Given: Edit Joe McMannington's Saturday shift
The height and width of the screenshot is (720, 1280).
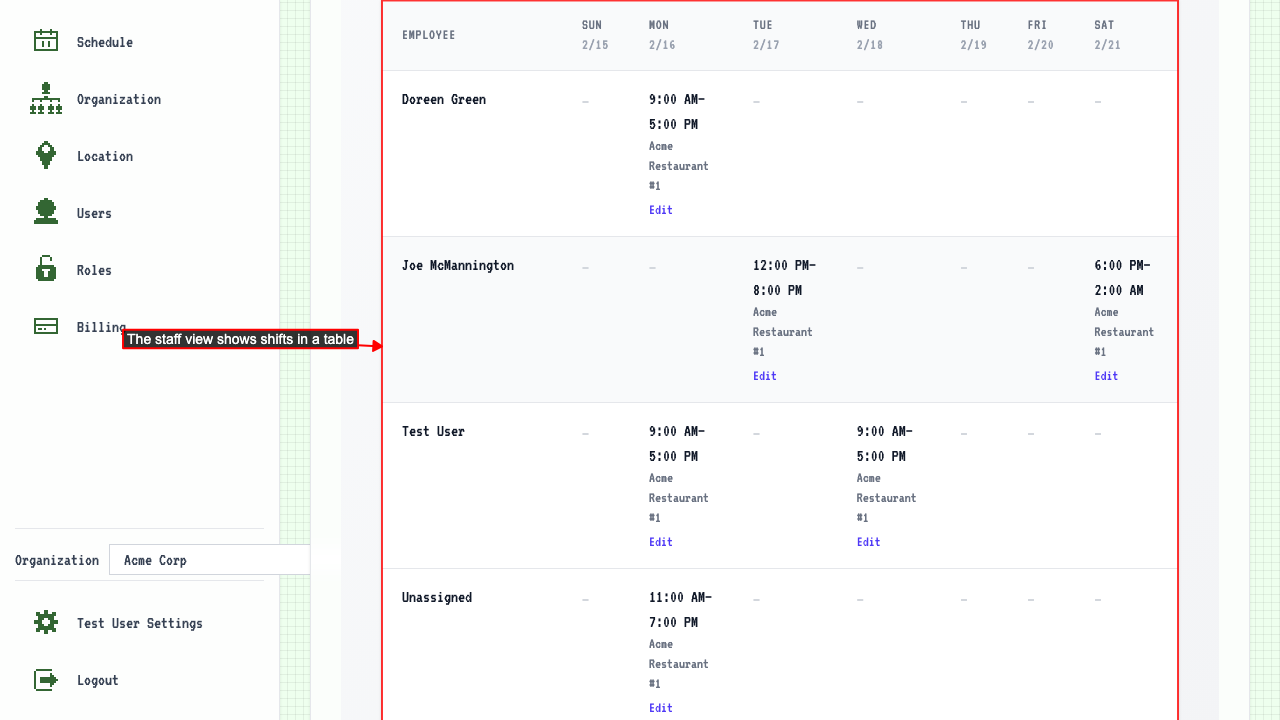Looking at the screenshot, I should pyautogui.click(x=1105, y=375).
